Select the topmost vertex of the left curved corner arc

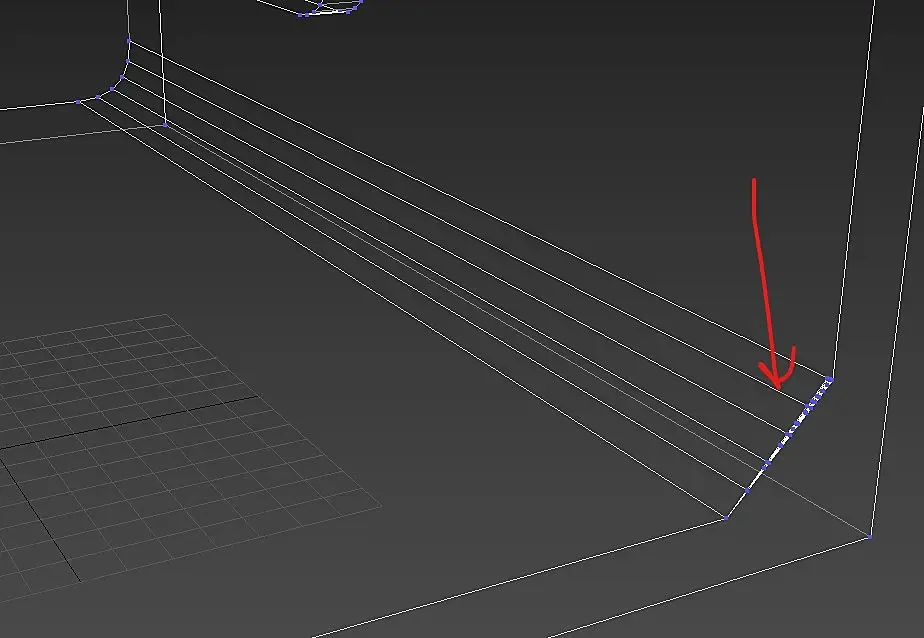coord(128,41)
